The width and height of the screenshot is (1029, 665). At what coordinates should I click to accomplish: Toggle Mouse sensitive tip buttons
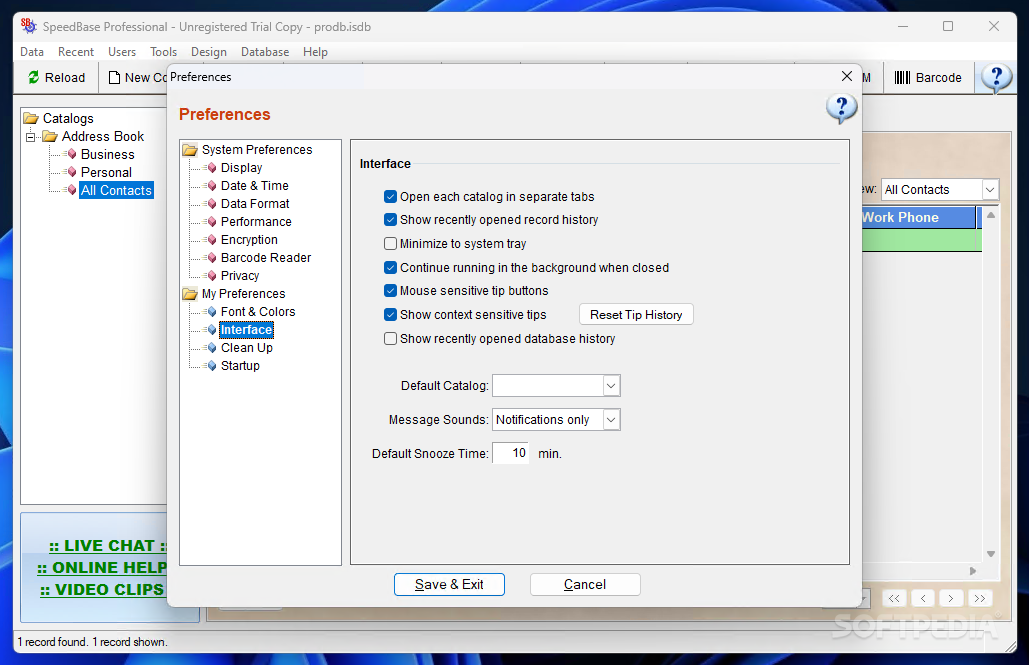tap(390, 291)
